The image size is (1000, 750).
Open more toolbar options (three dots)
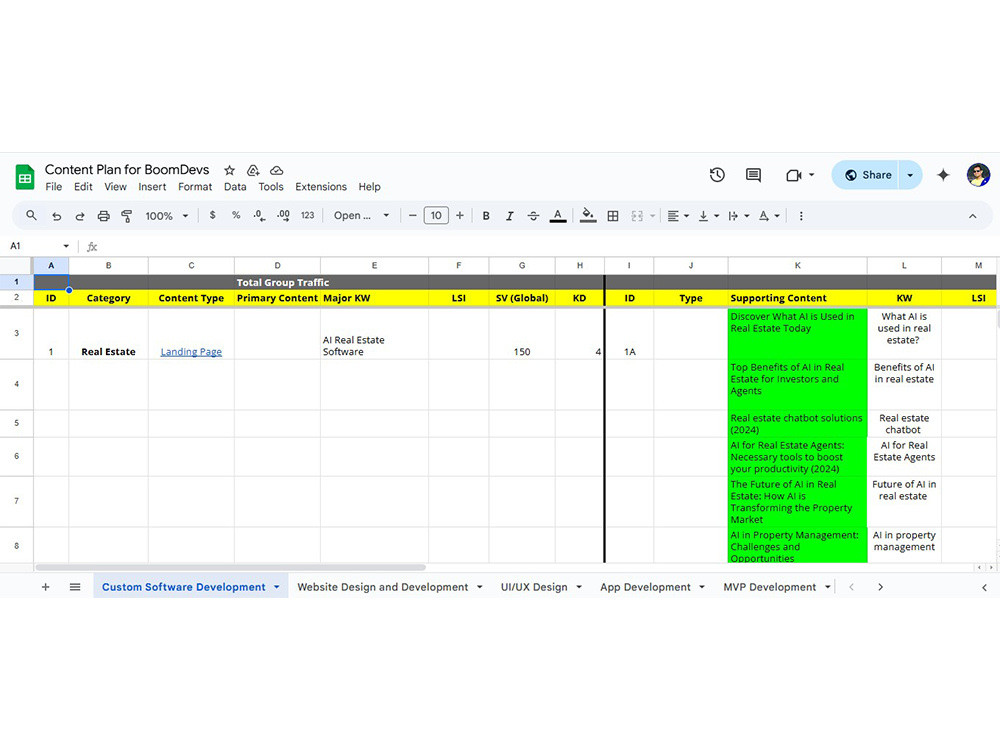[801, 216]
